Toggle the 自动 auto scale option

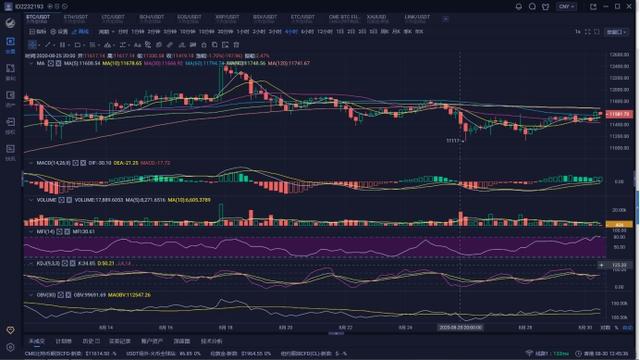(x=627, y=327)
